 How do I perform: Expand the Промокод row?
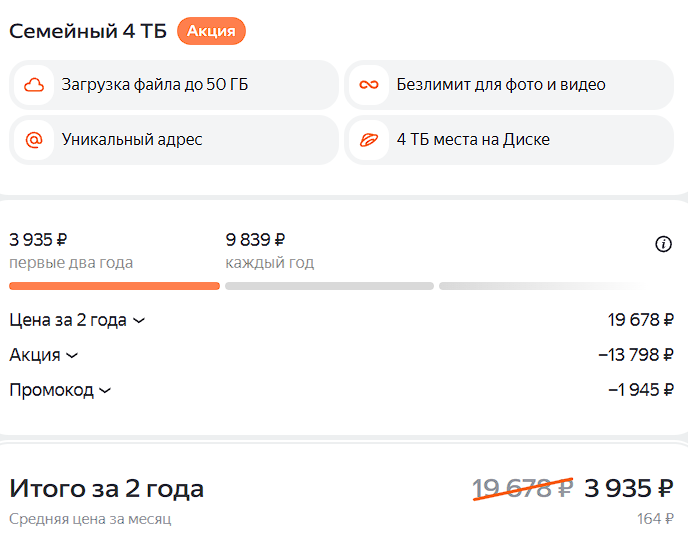point(60,390)
